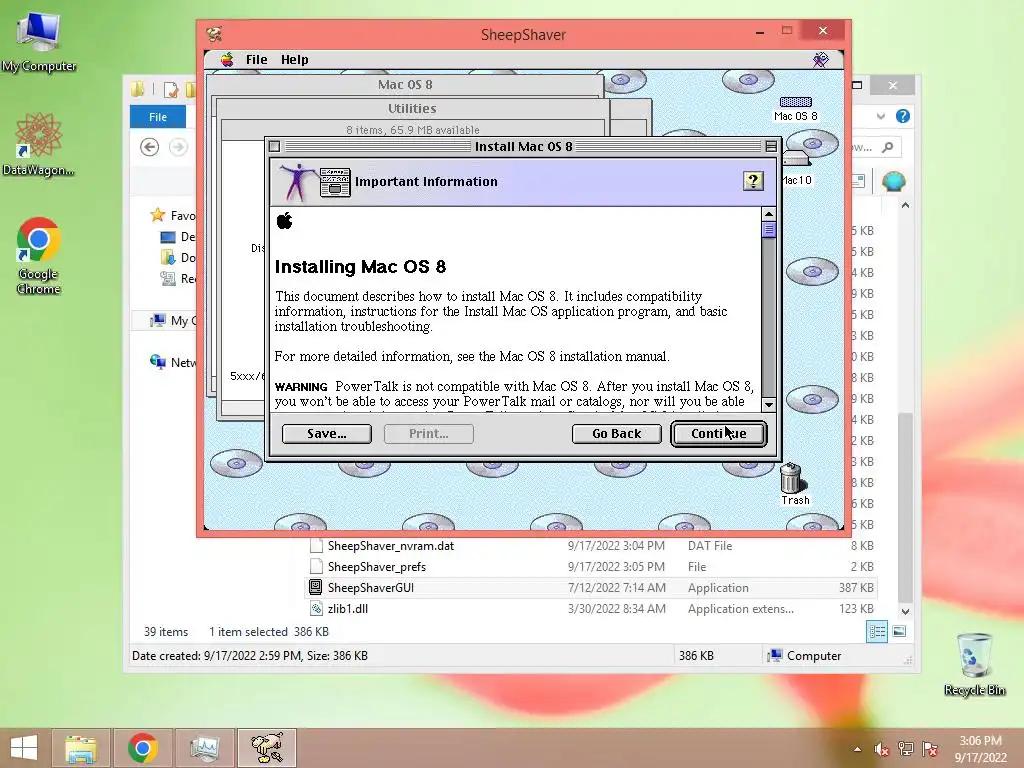Click the Desktop item under Favorites

[178, 236]
